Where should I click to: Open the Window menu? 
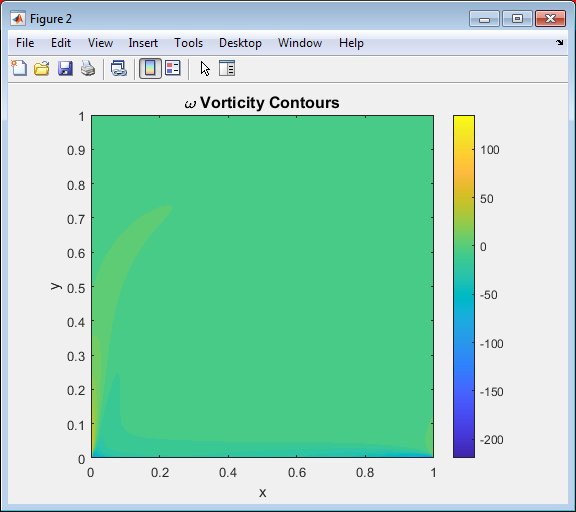click(x=300, y=43)
